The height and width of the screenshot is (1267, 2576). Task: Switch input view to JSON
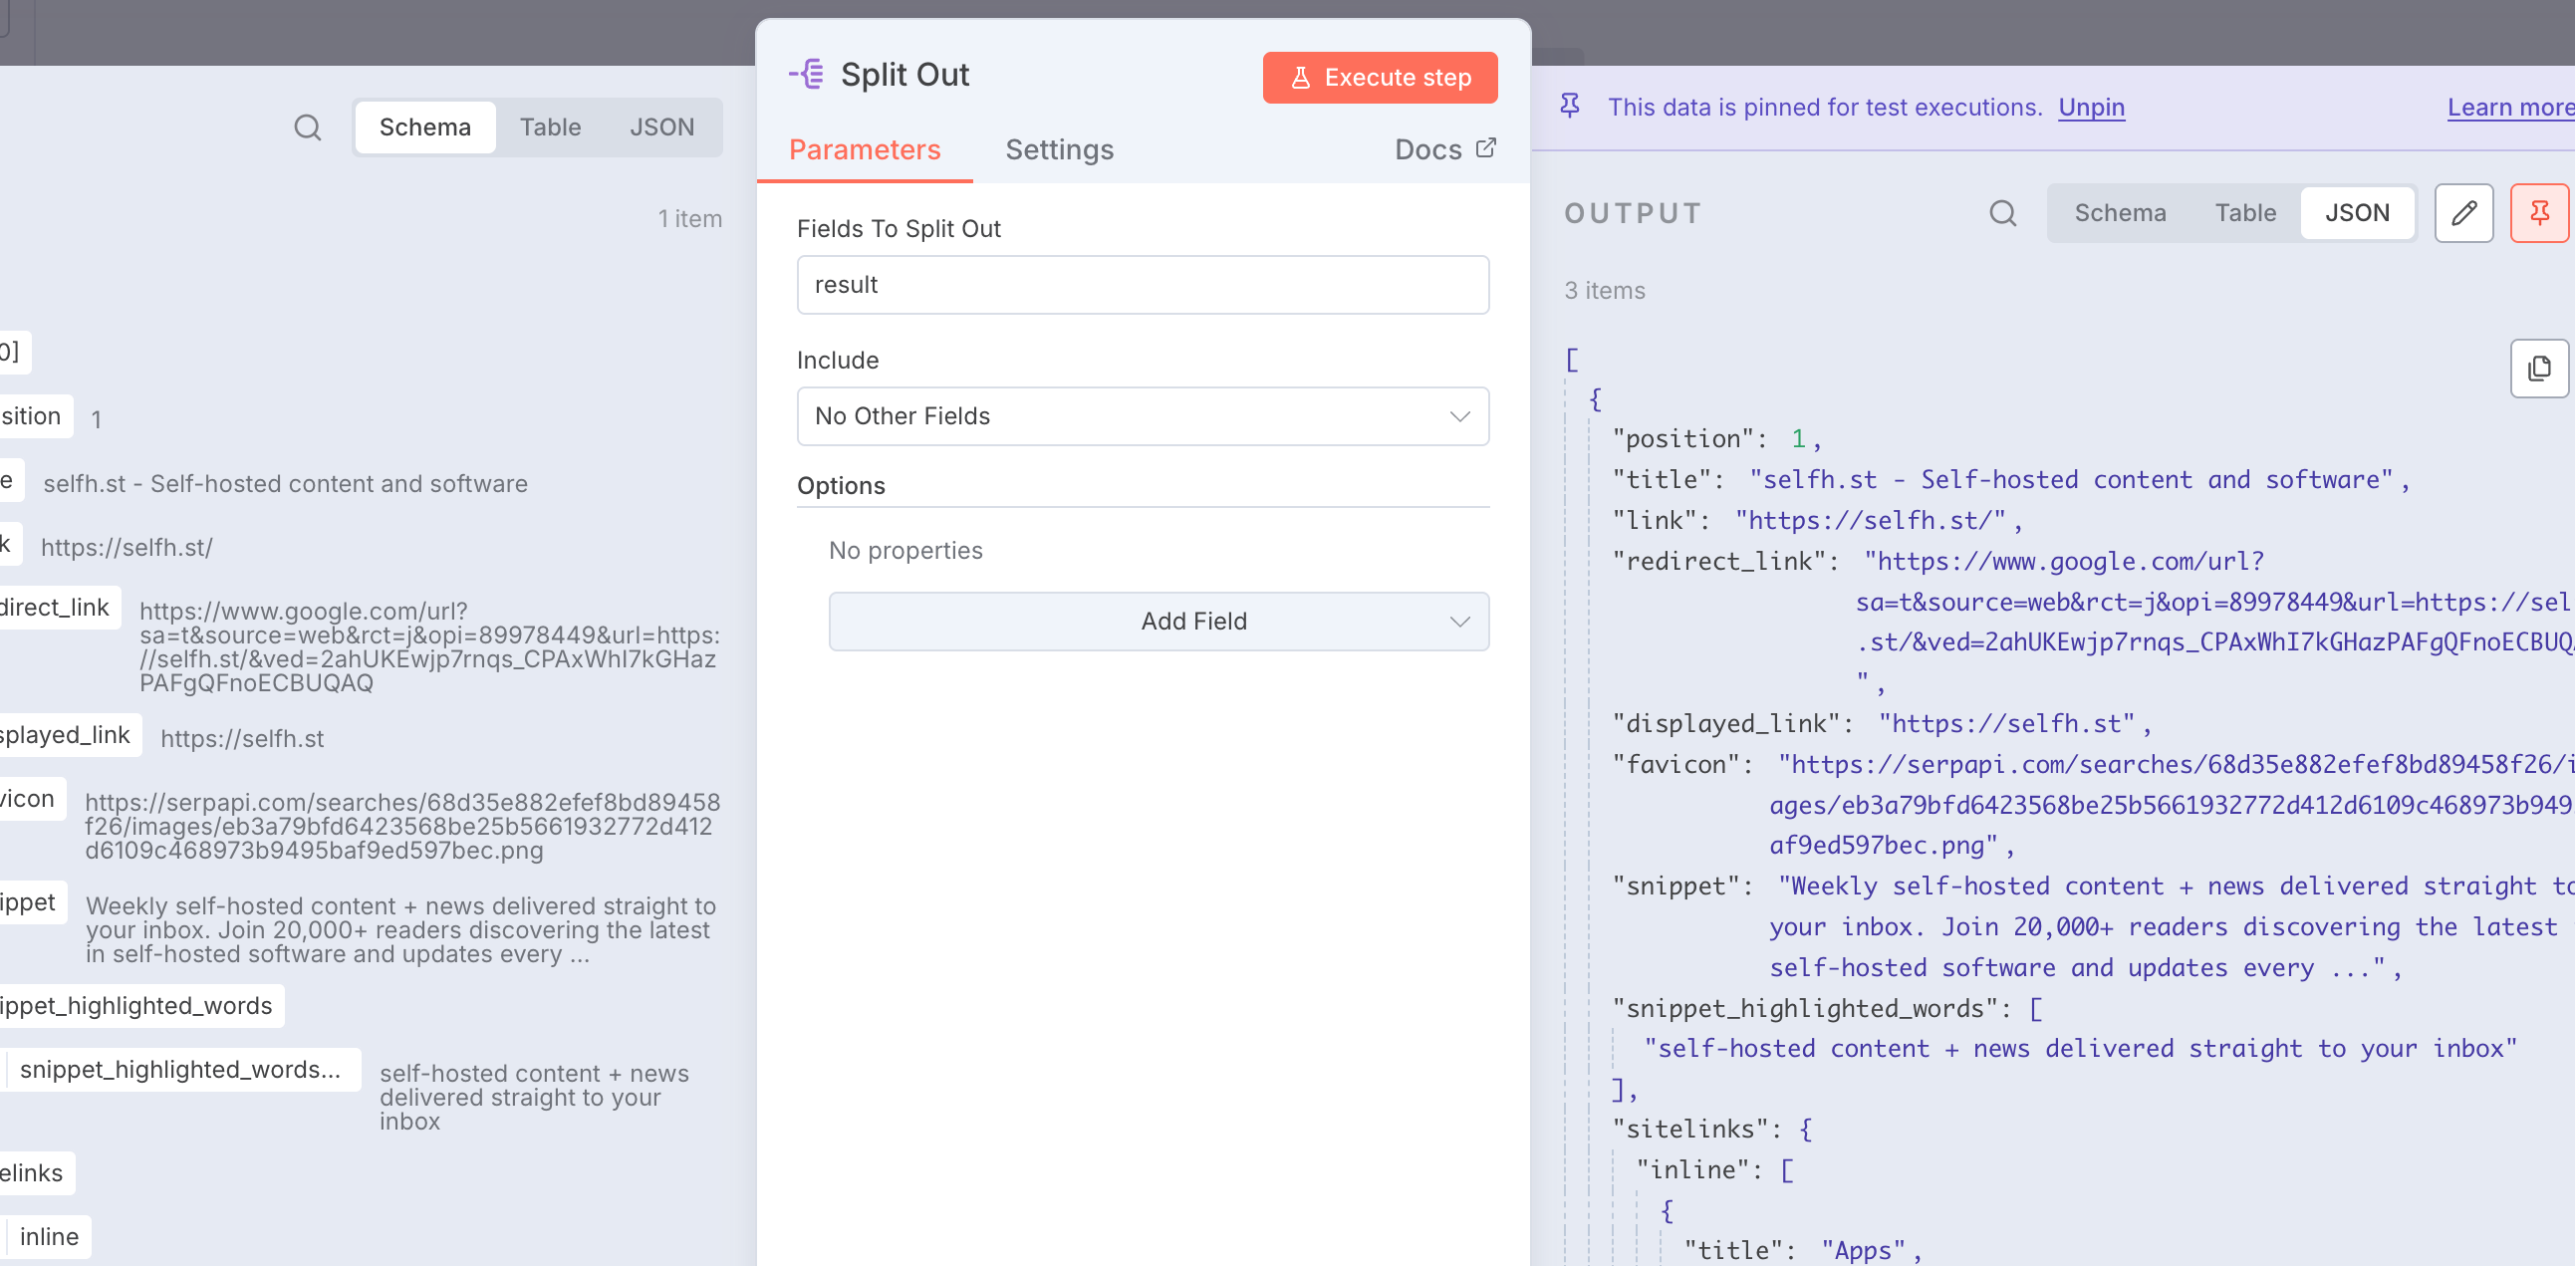(662, 127)
